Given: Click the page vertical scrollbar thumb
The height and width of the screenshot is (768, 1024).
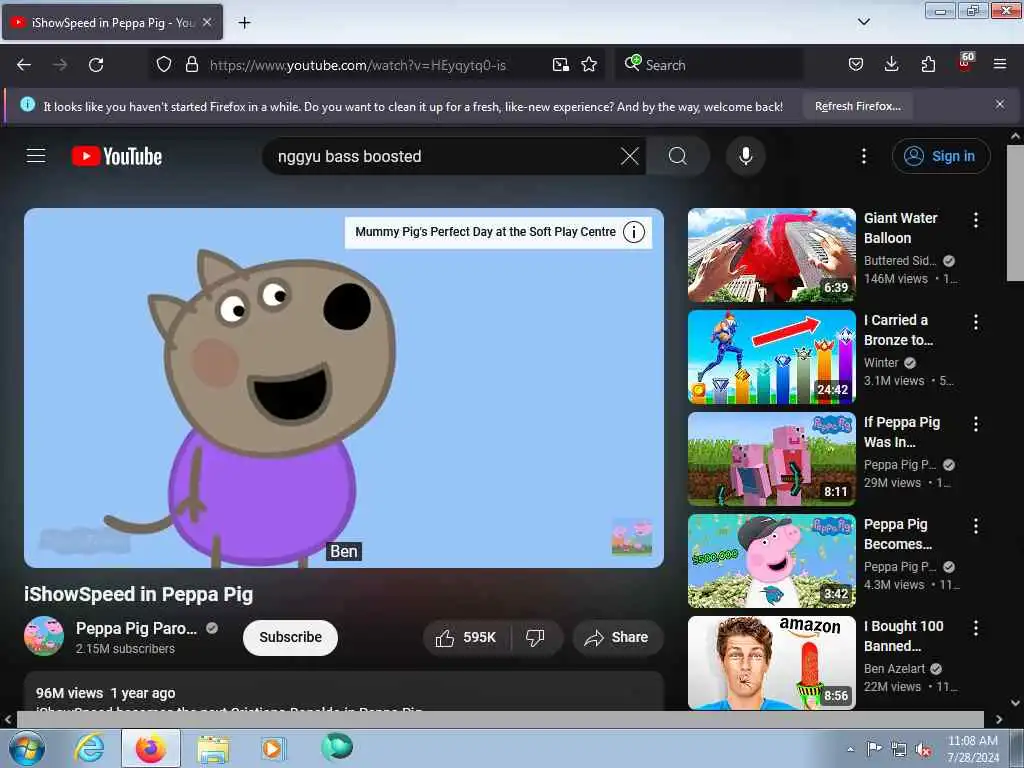Looking at the screenshot, I should (x=1015, y=213).
